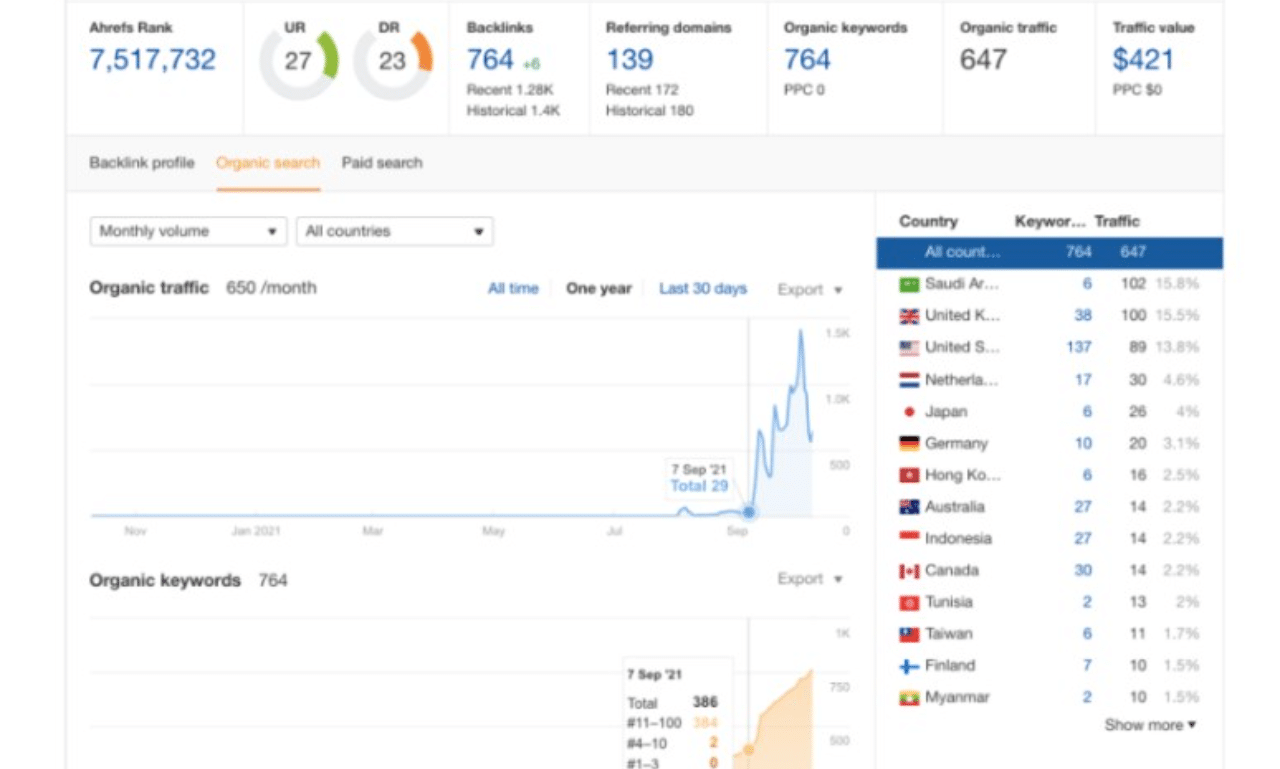
Task: Click the Saudi Arabia flag icon
Action: click(909, 284)
